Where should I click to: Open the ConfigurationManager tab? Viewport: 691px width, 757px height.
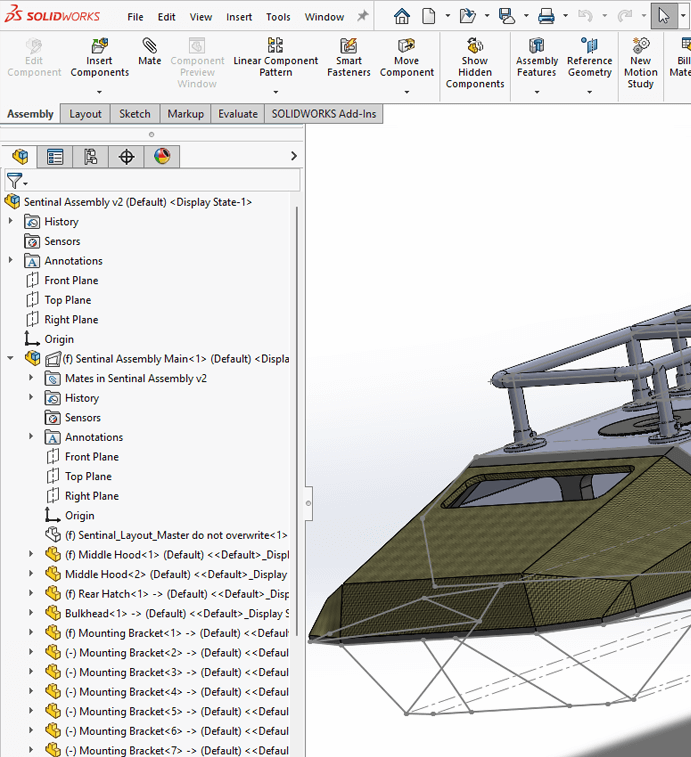(x=90, y=157)
